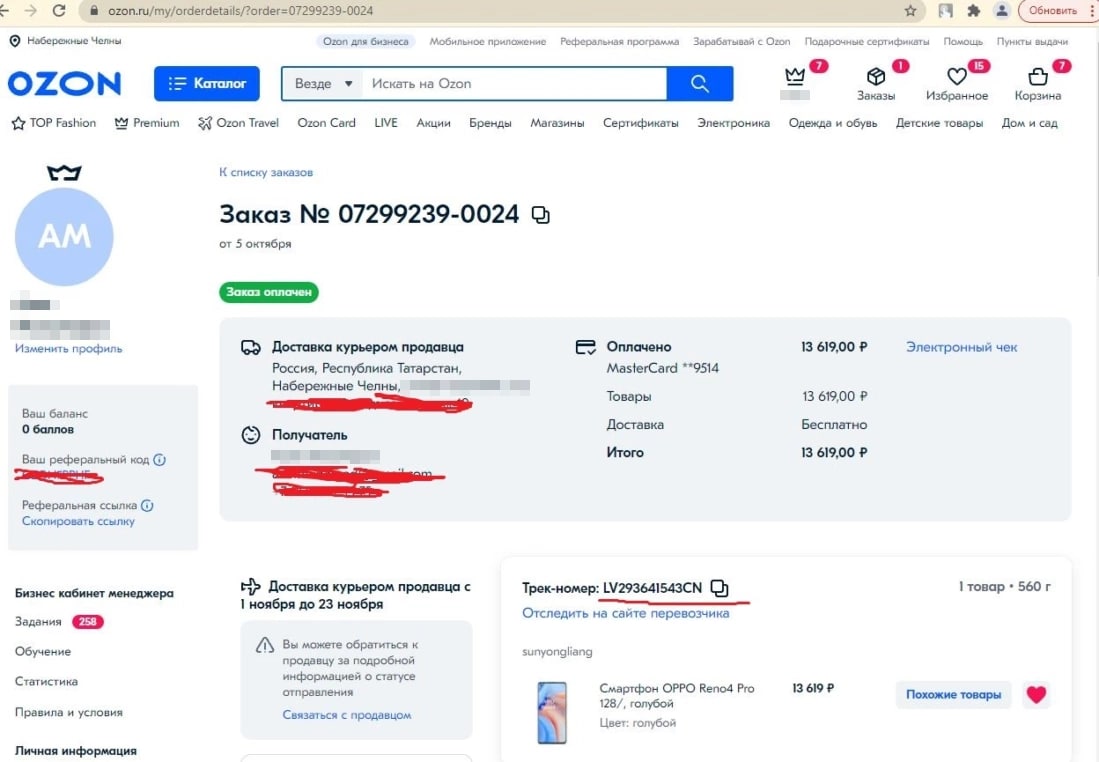Image resolution: width=1099 pixels, height=762 pixels.
Task: Focus the Искать на Ozon search field
Action: (514, 83)
